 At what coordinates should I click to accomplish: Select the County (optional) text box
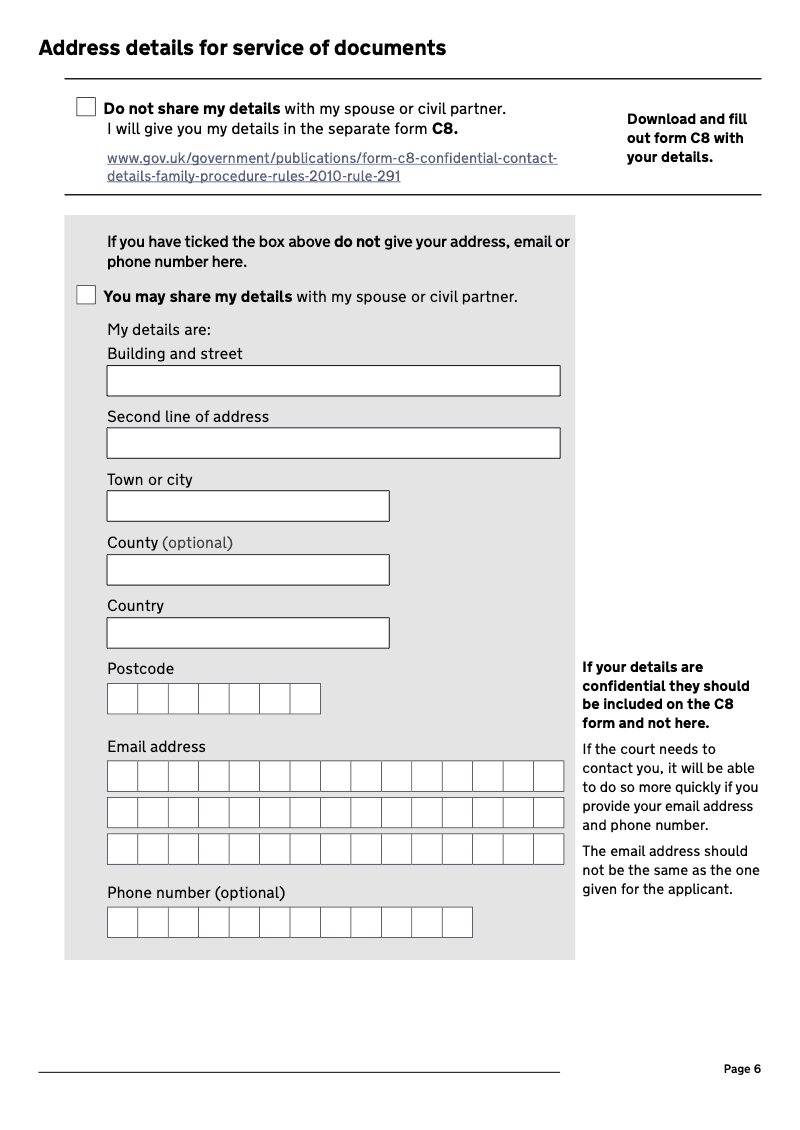[248, 569]
